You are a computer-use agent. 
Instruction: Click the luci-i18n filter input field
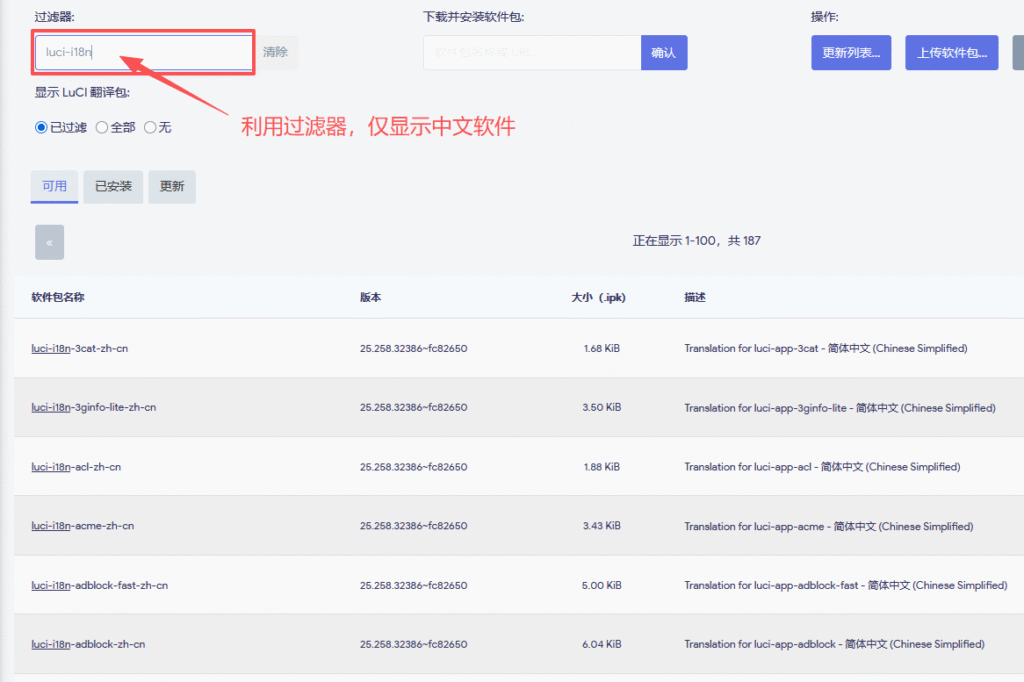[144, 52]
